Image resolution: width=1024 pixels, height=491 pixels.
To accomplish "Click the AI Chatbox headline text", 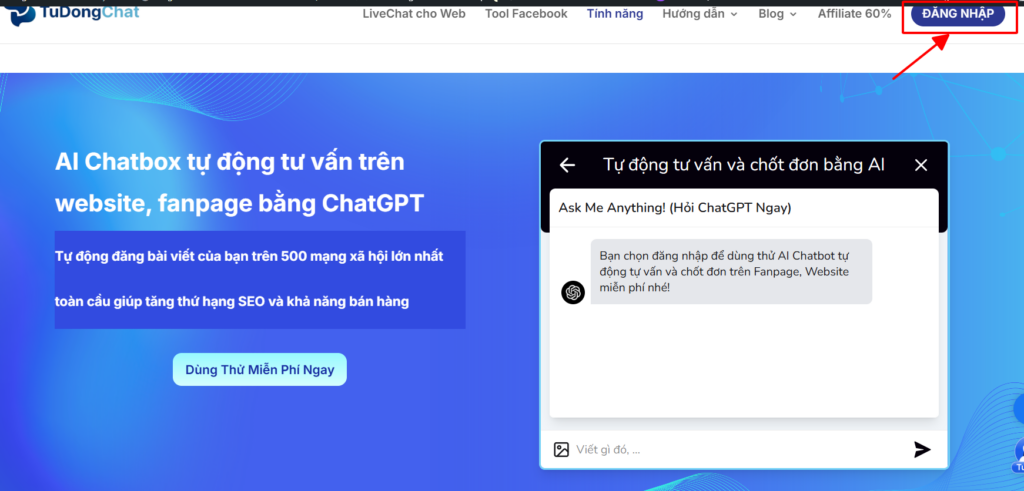I will coord(240,182).
